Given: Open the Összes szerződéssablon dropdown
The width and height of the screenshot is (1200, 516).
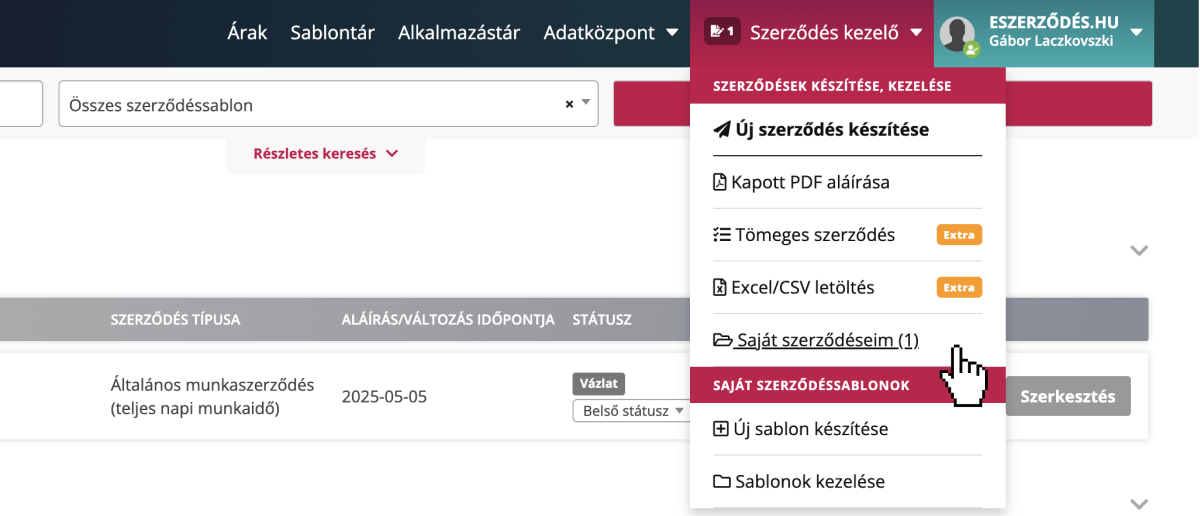Looking at the screenshot, I should click(x=586, y=104).
